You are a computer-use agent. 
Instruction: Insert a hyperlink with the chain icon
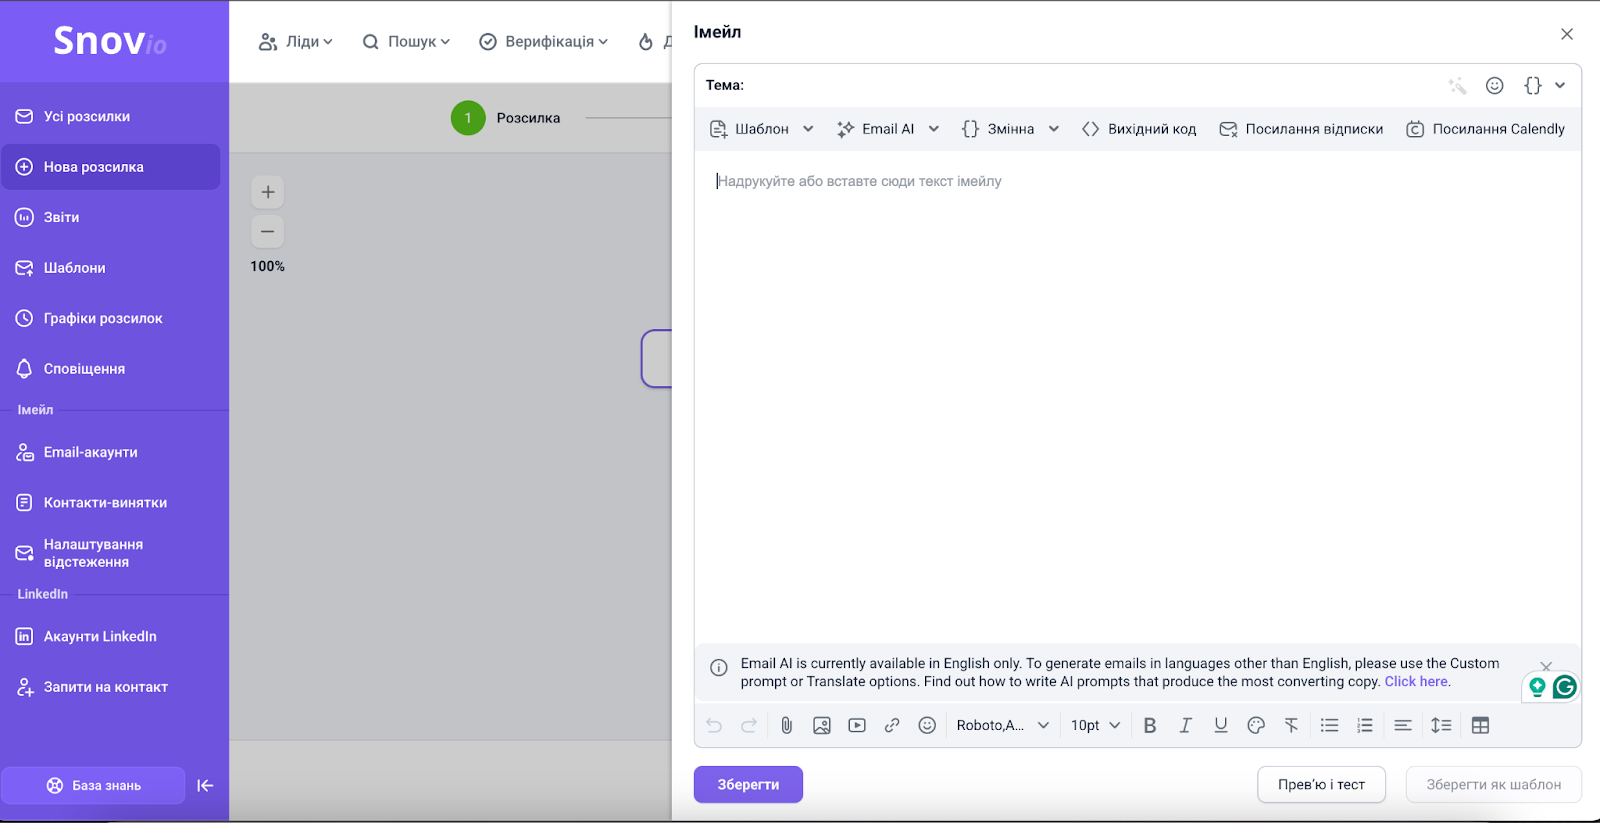coord(892,726)
